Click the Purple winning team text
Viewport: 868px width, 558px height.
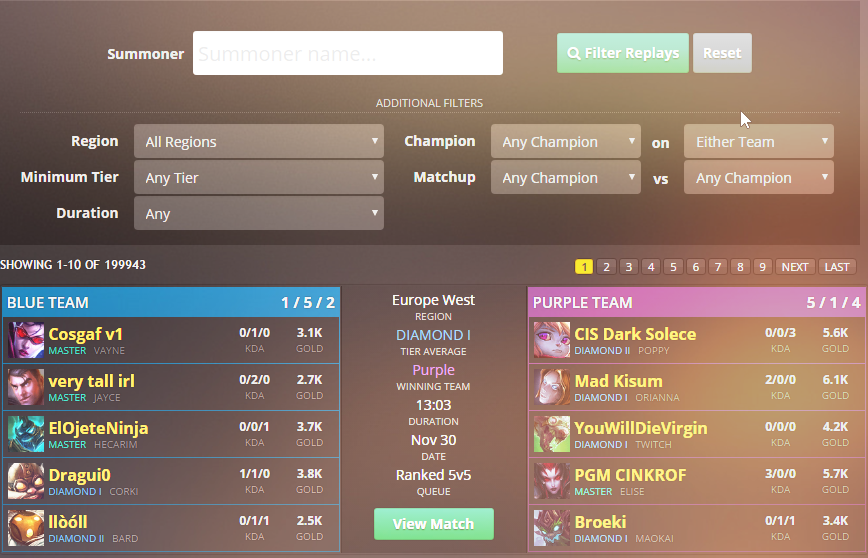point(433,370)
